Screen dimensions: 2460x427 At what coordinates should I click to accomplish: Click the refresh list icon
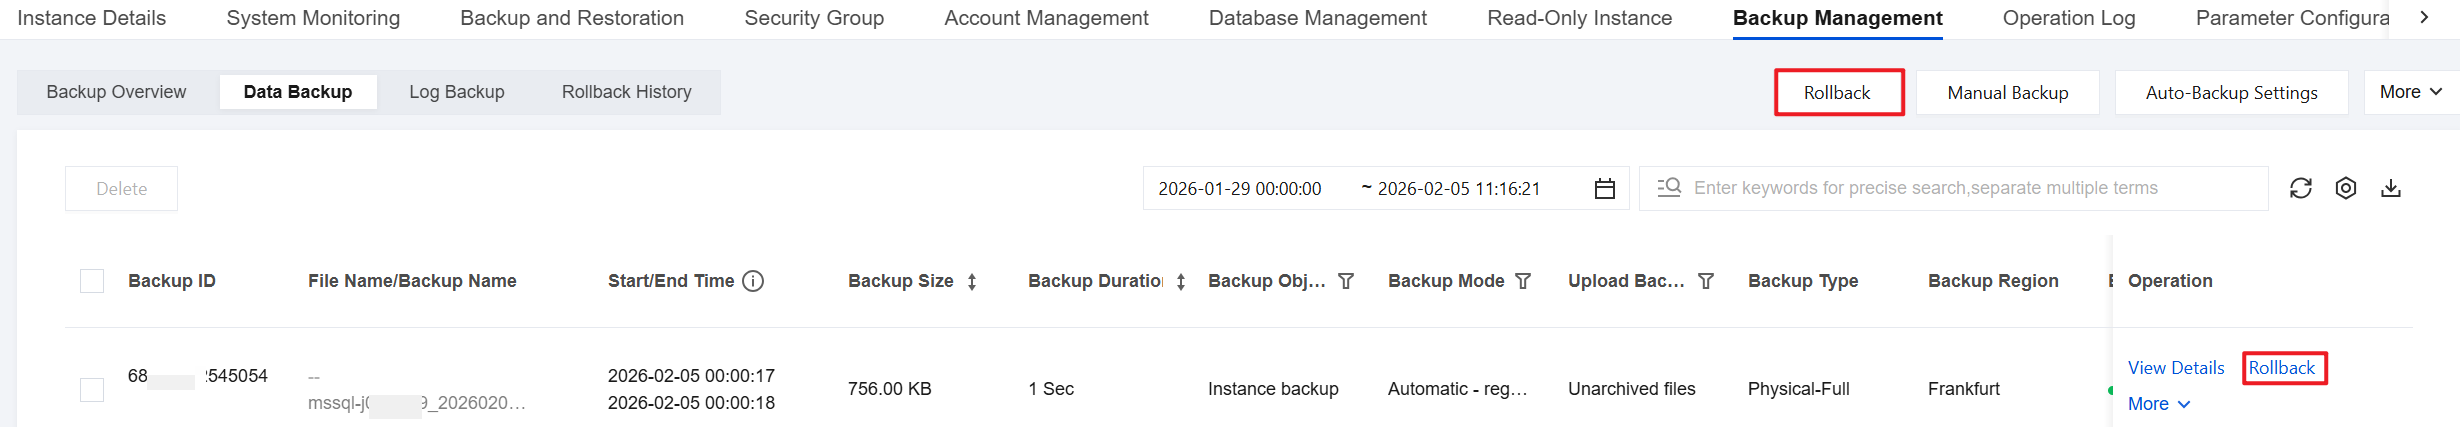[2300, 188]
